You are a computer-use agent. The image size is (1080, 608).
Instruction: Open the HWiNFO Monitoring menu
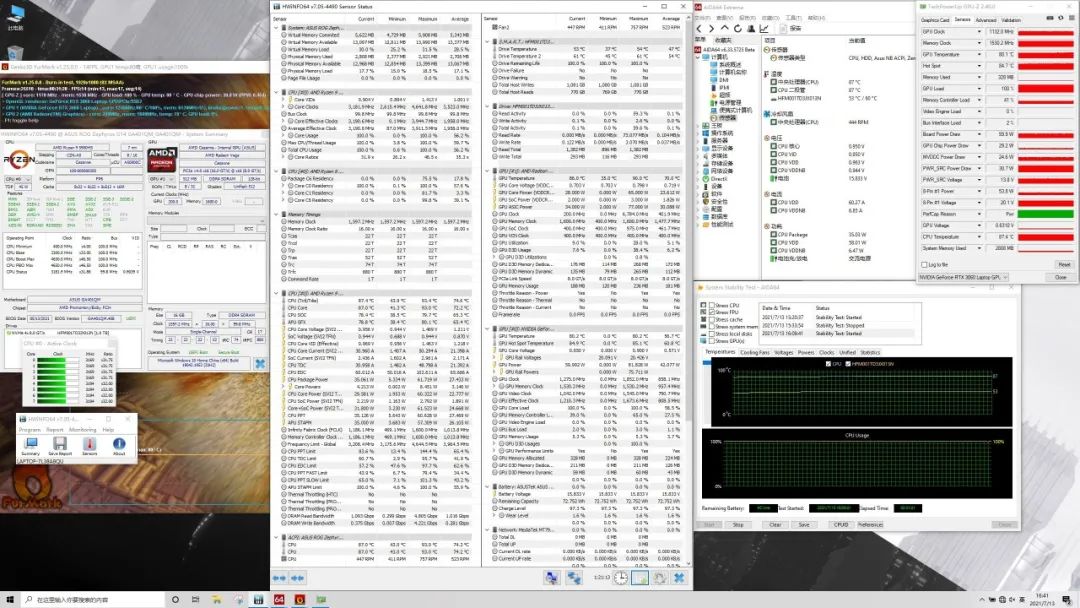83,429
